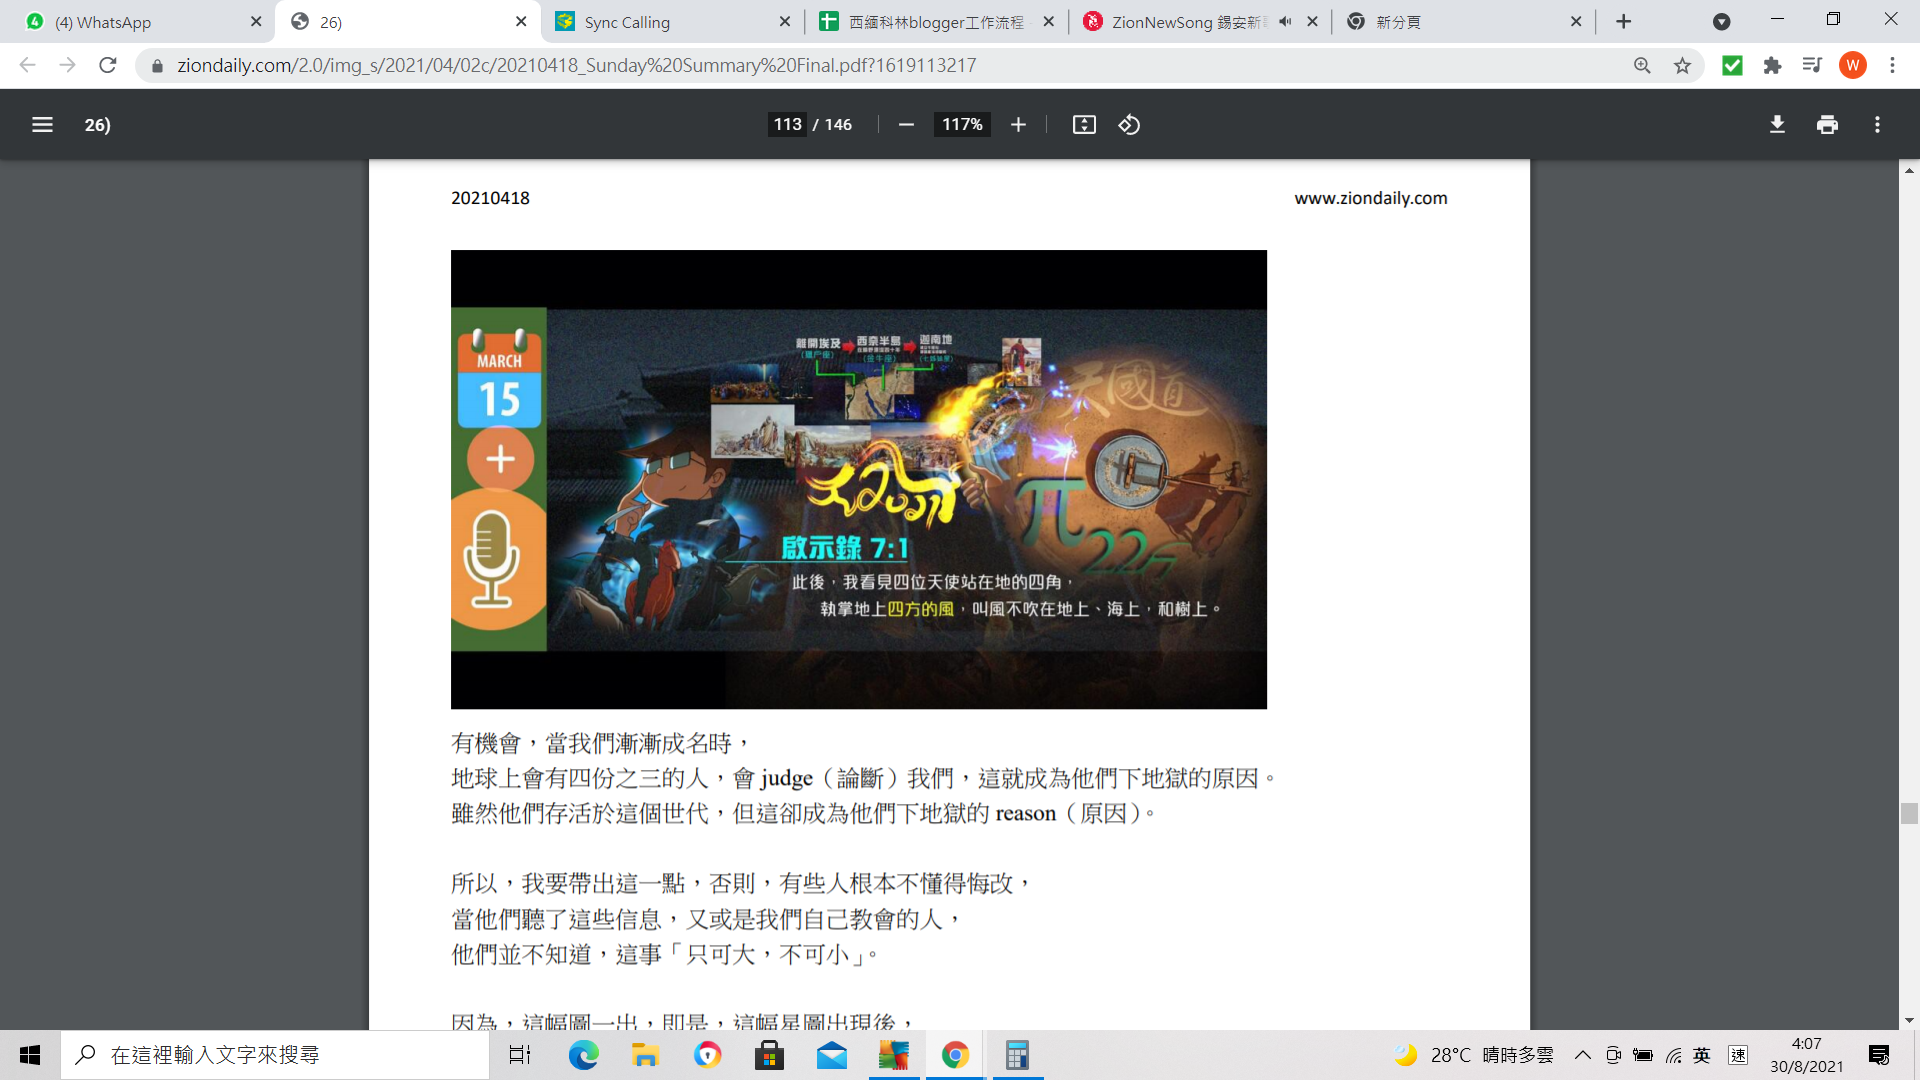Edit the page number field 113
The width and height of the screenshot is (1920, 1080).
[x=788, y=125]
